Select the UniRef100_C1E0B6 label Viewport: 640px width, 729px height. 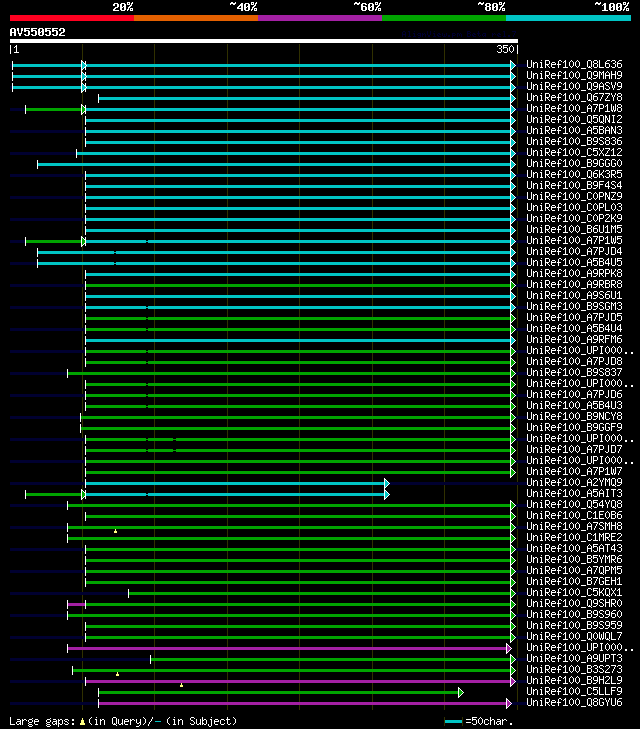point(574,516)
